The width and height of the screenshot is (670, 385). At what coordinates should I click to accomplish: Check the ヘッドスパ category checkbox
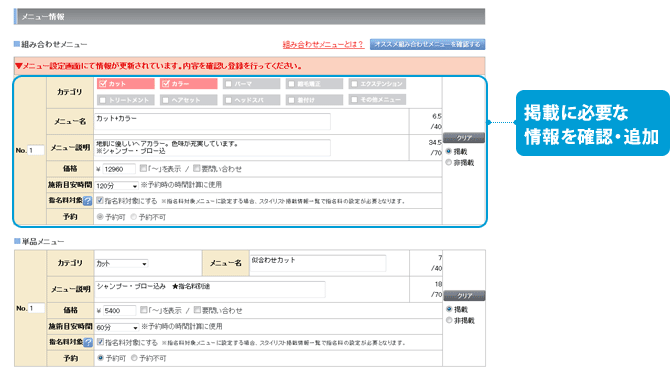tap(229, 100)
